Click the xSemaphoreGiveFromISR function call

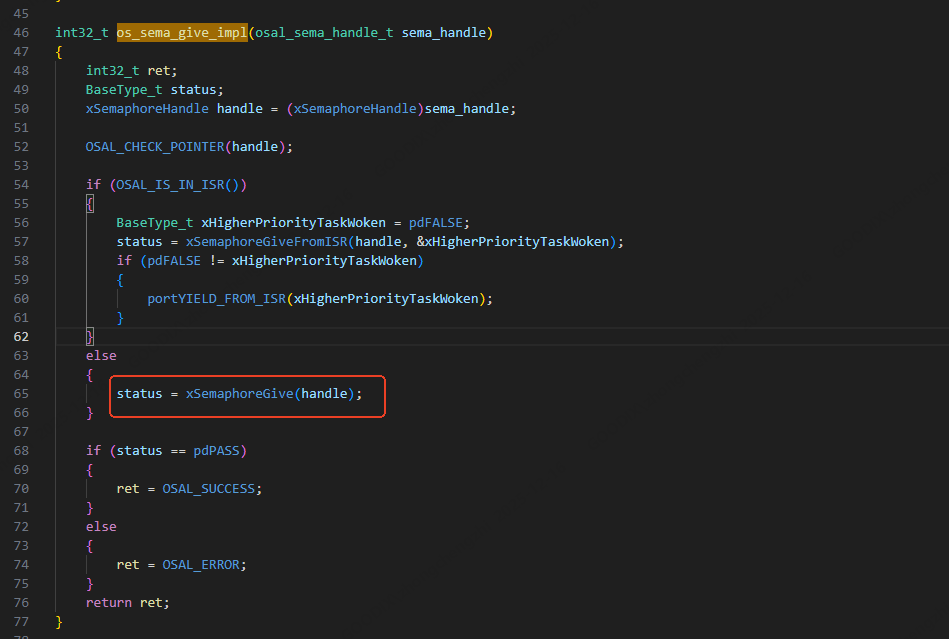tap(263, 242)
